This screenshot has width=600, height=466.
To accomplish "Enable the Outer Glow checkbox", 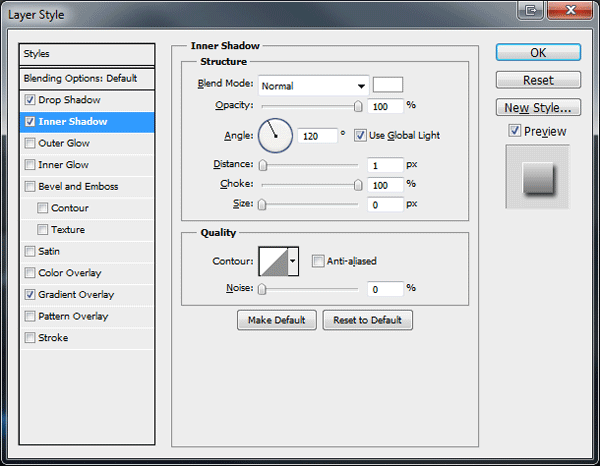I will [30, 143].
